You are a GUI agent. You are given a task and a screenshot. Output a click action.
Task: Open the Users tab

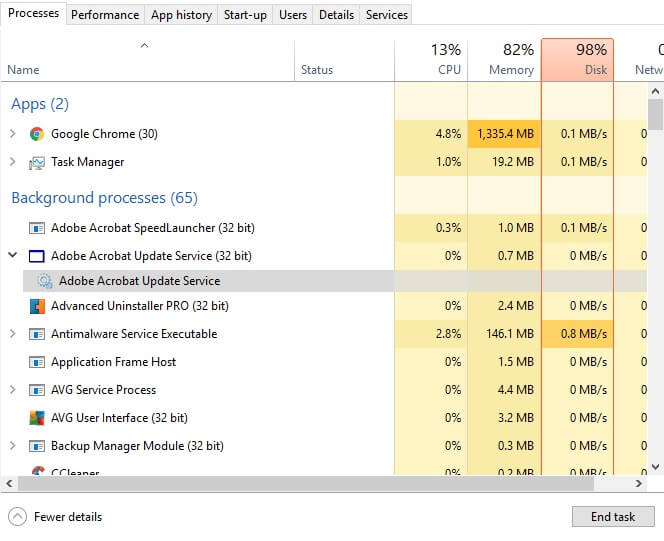click(293, 15)
